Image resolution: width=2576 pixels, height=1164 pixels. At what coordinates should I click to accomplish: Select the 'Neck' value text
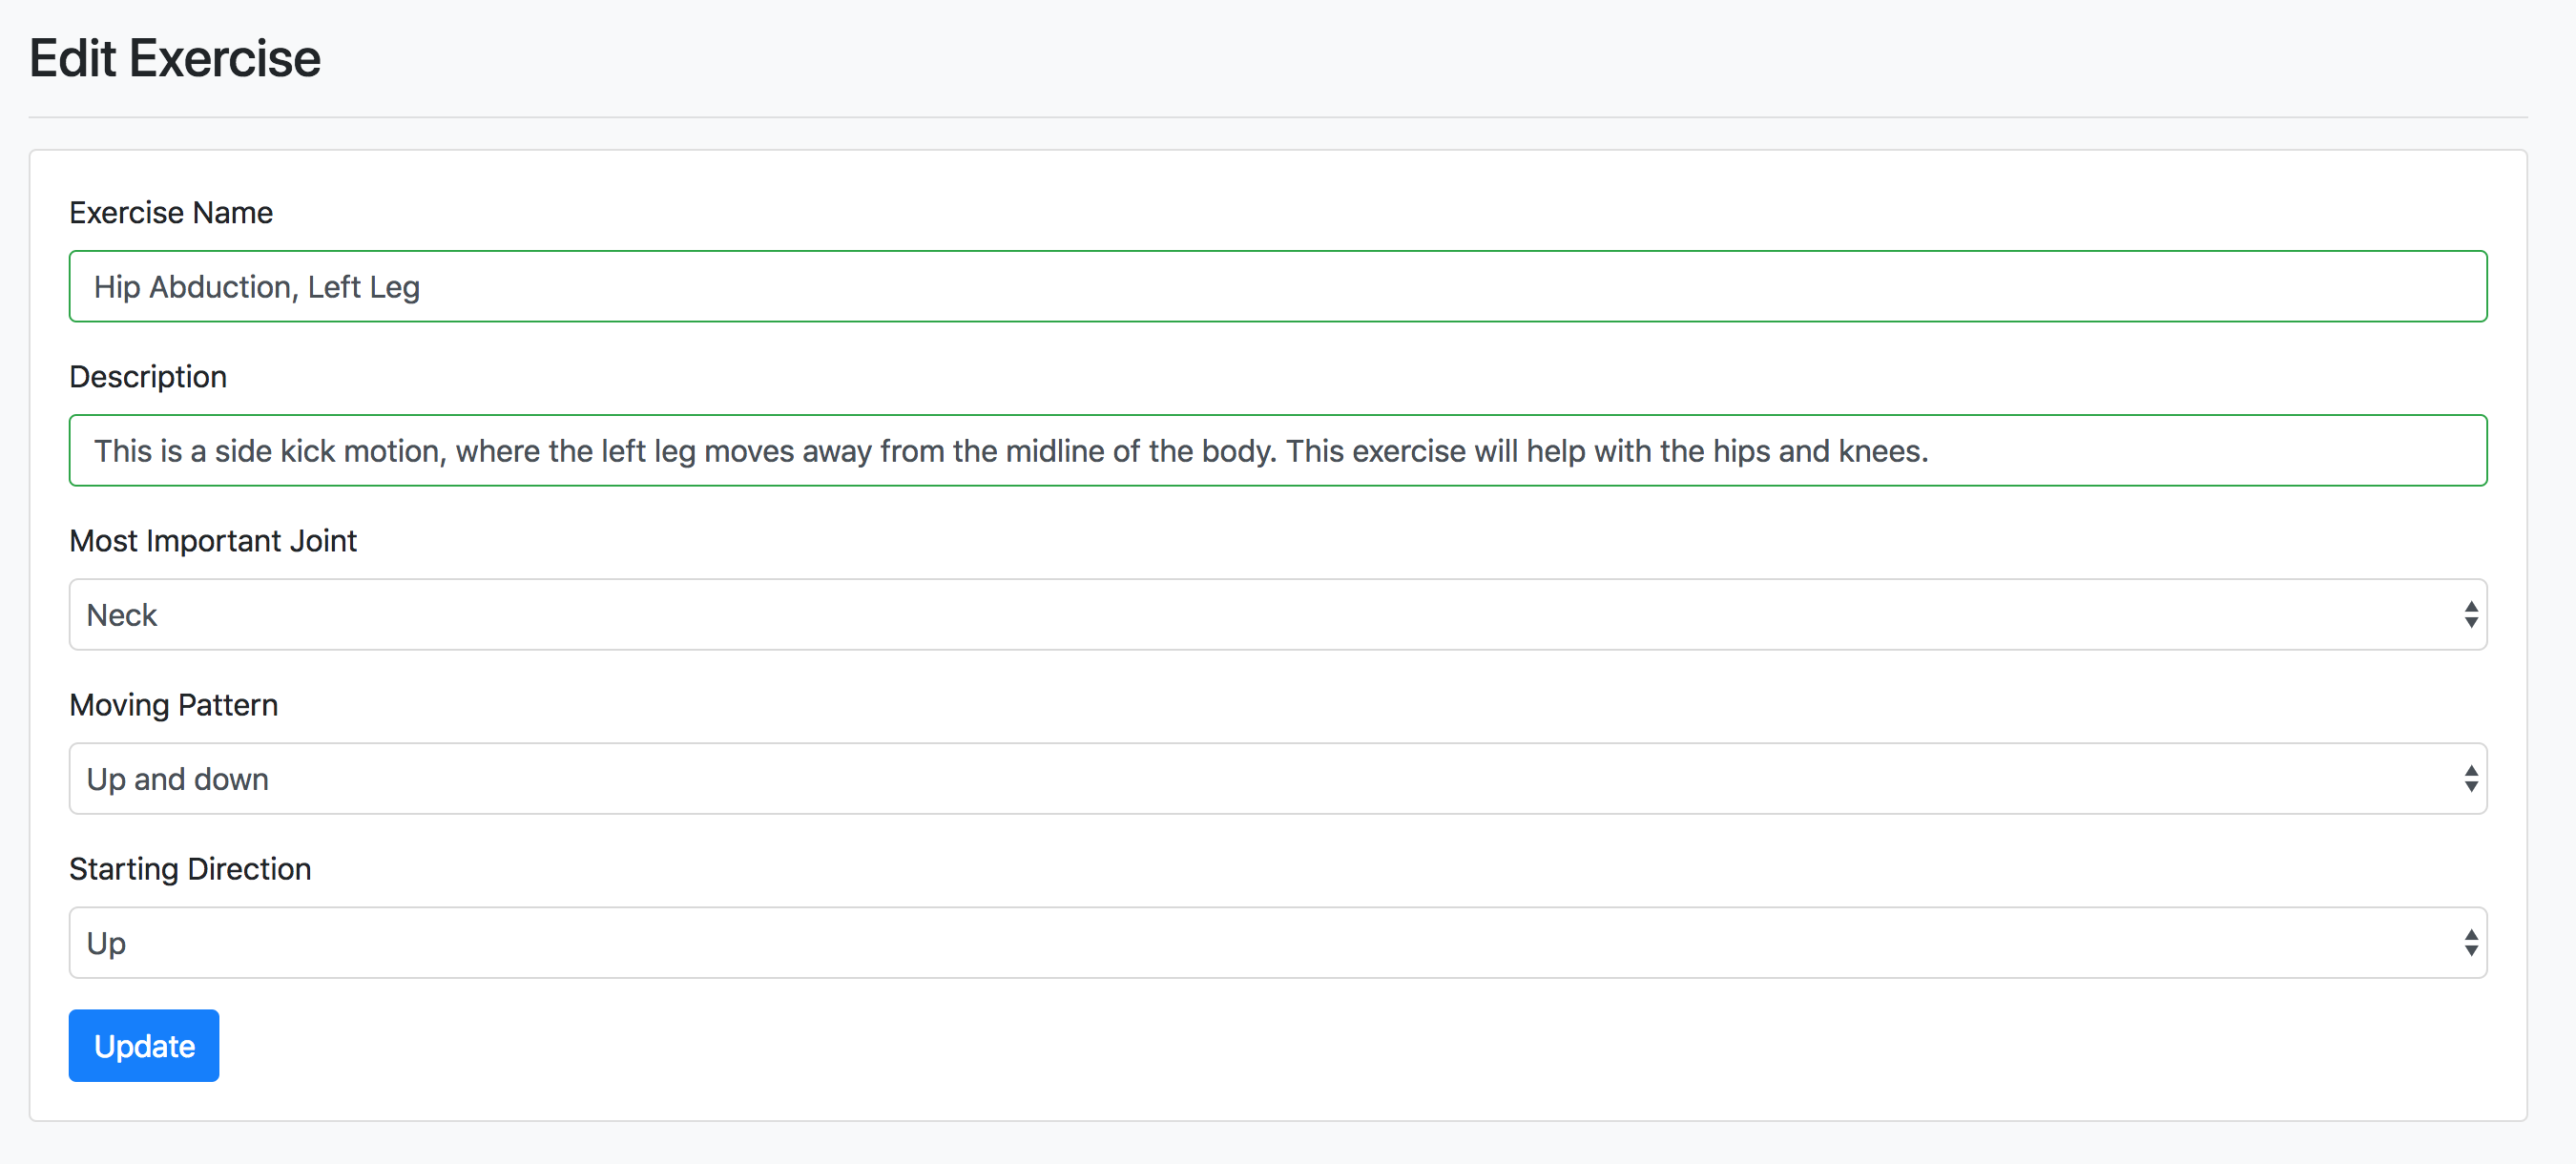click(121, 615)
